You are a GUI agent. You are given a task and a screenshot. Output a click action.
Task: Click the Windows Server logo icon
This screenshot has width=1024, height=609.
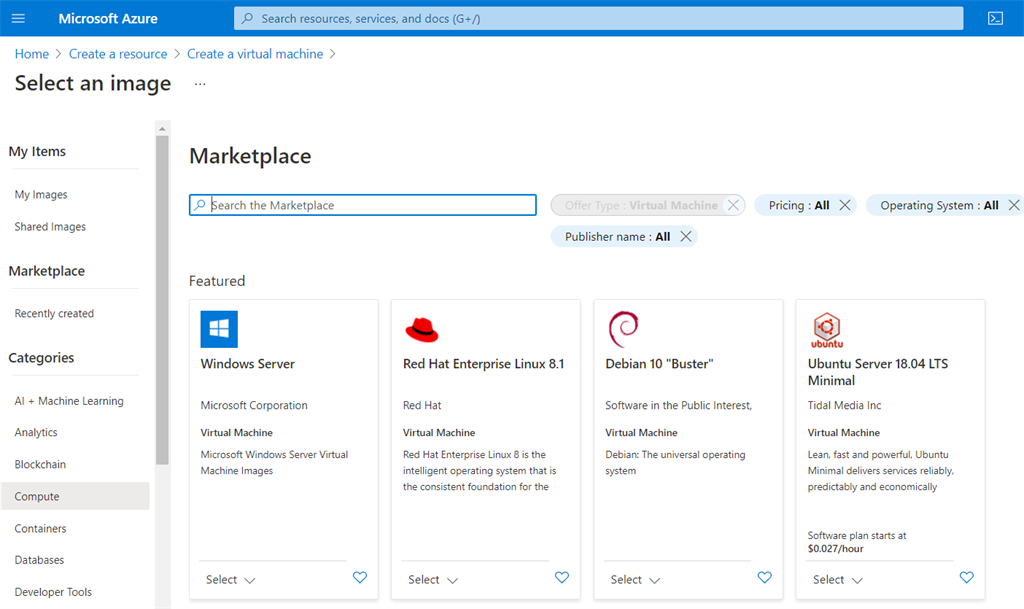(x=219, y=329)
